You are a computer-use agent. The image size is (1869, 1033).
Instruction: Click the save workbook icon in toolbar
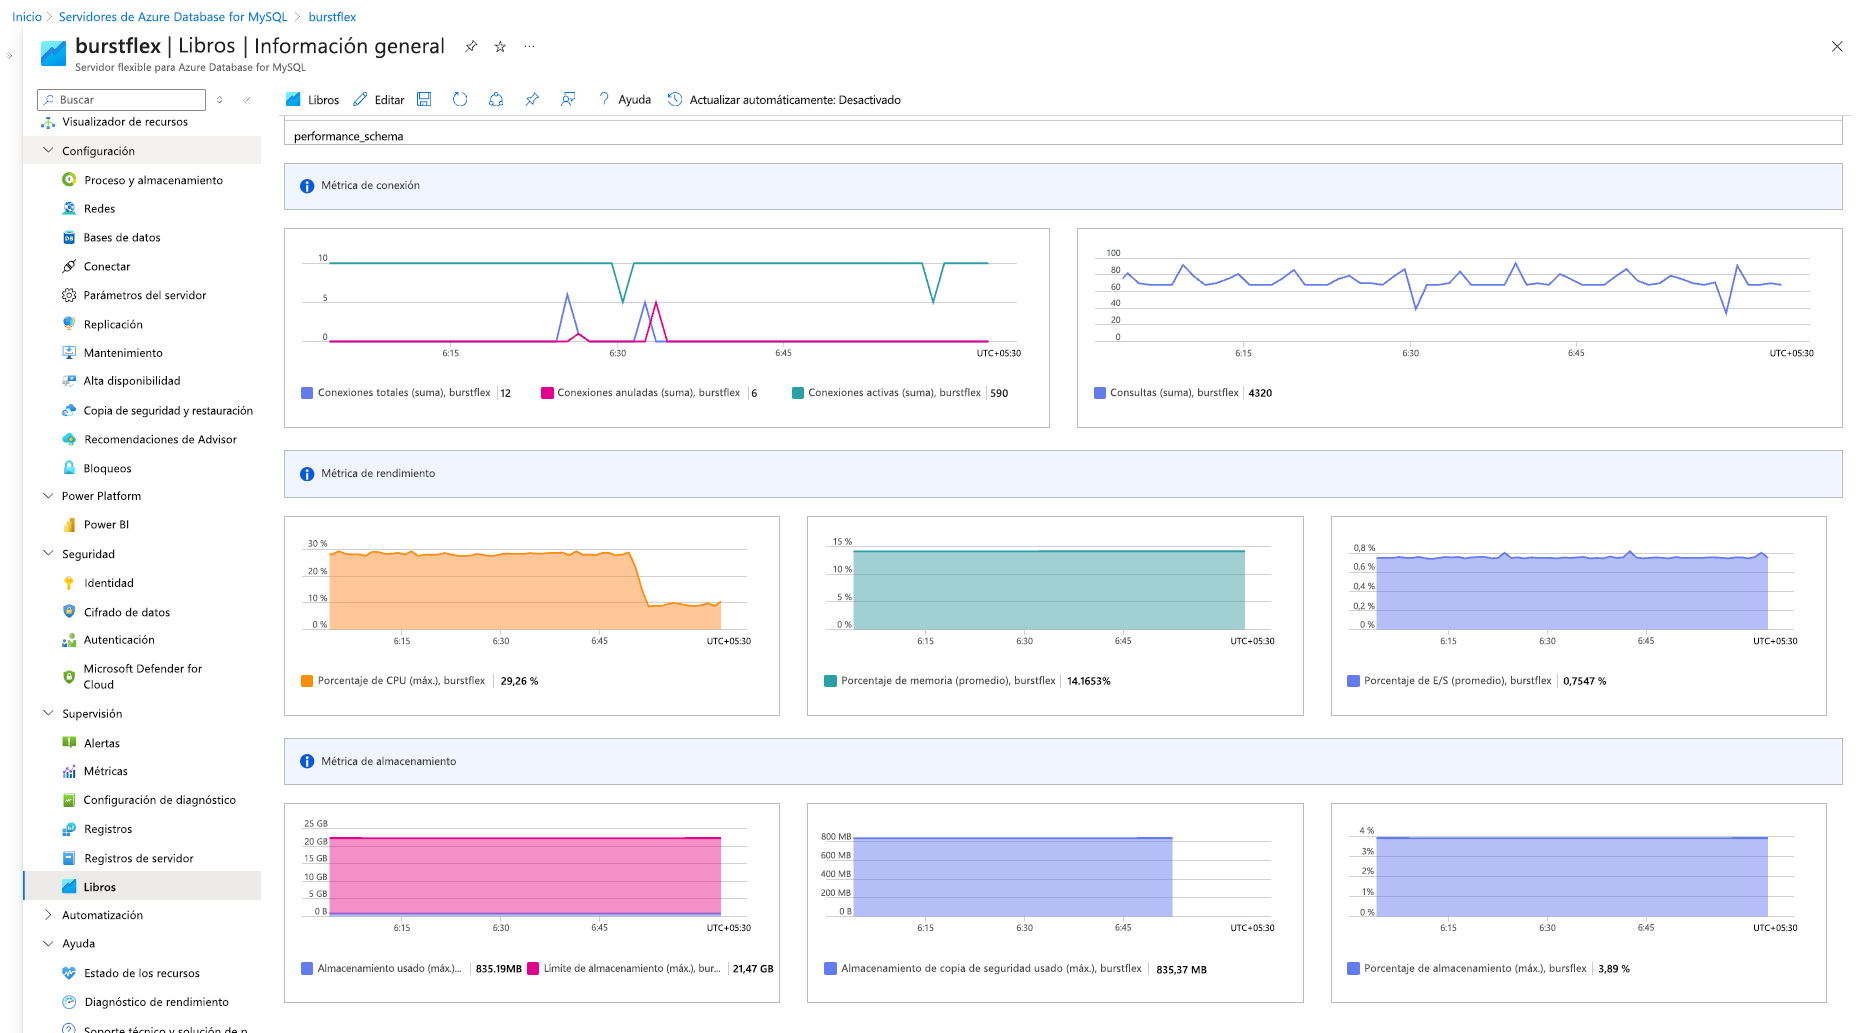pyautogui.click(x=424, y=99)
